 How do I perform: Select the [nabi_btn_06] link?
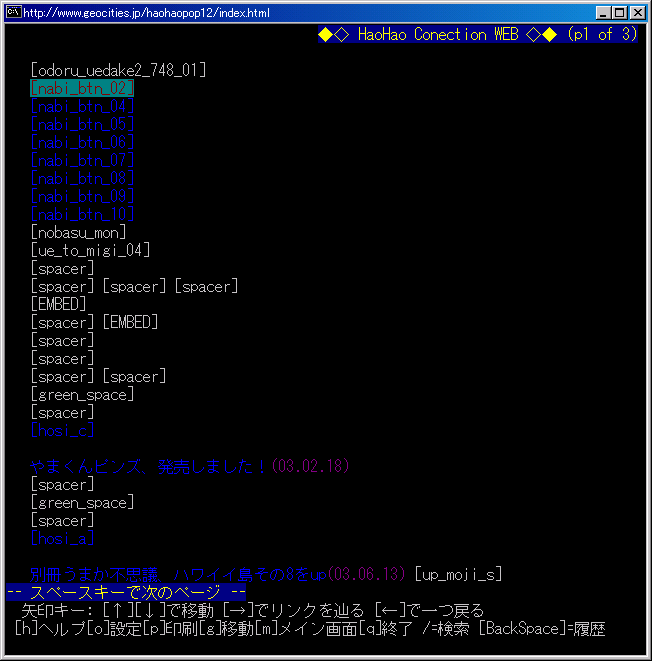pos(82,142)
